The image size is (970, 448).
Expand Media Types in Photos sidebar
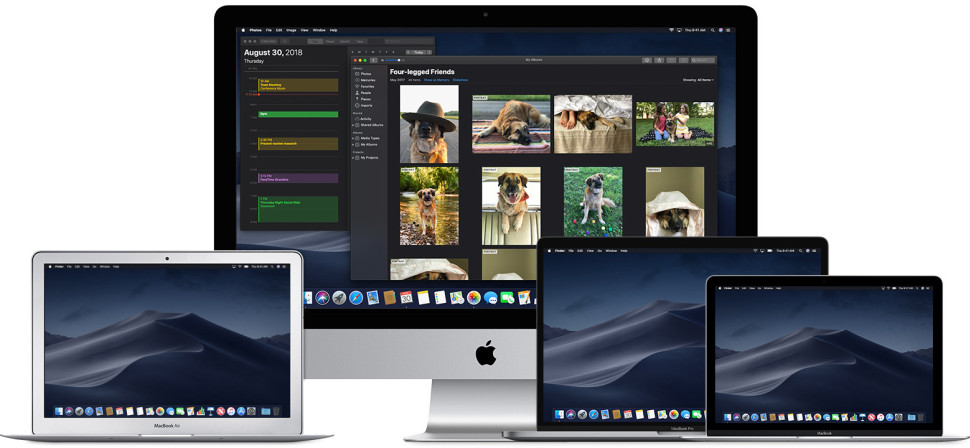[x=353, y=138]
